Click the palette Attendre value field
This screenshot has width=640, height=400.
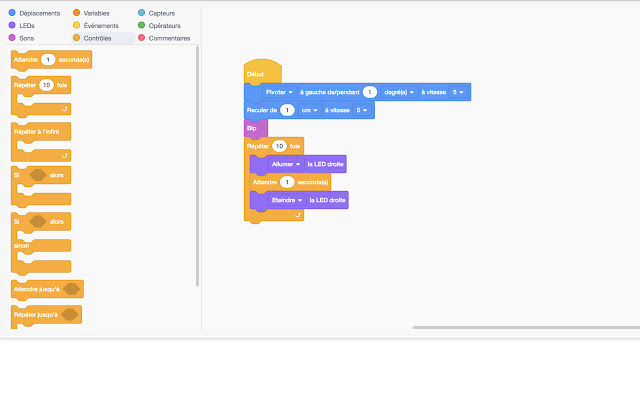[48, 60]
